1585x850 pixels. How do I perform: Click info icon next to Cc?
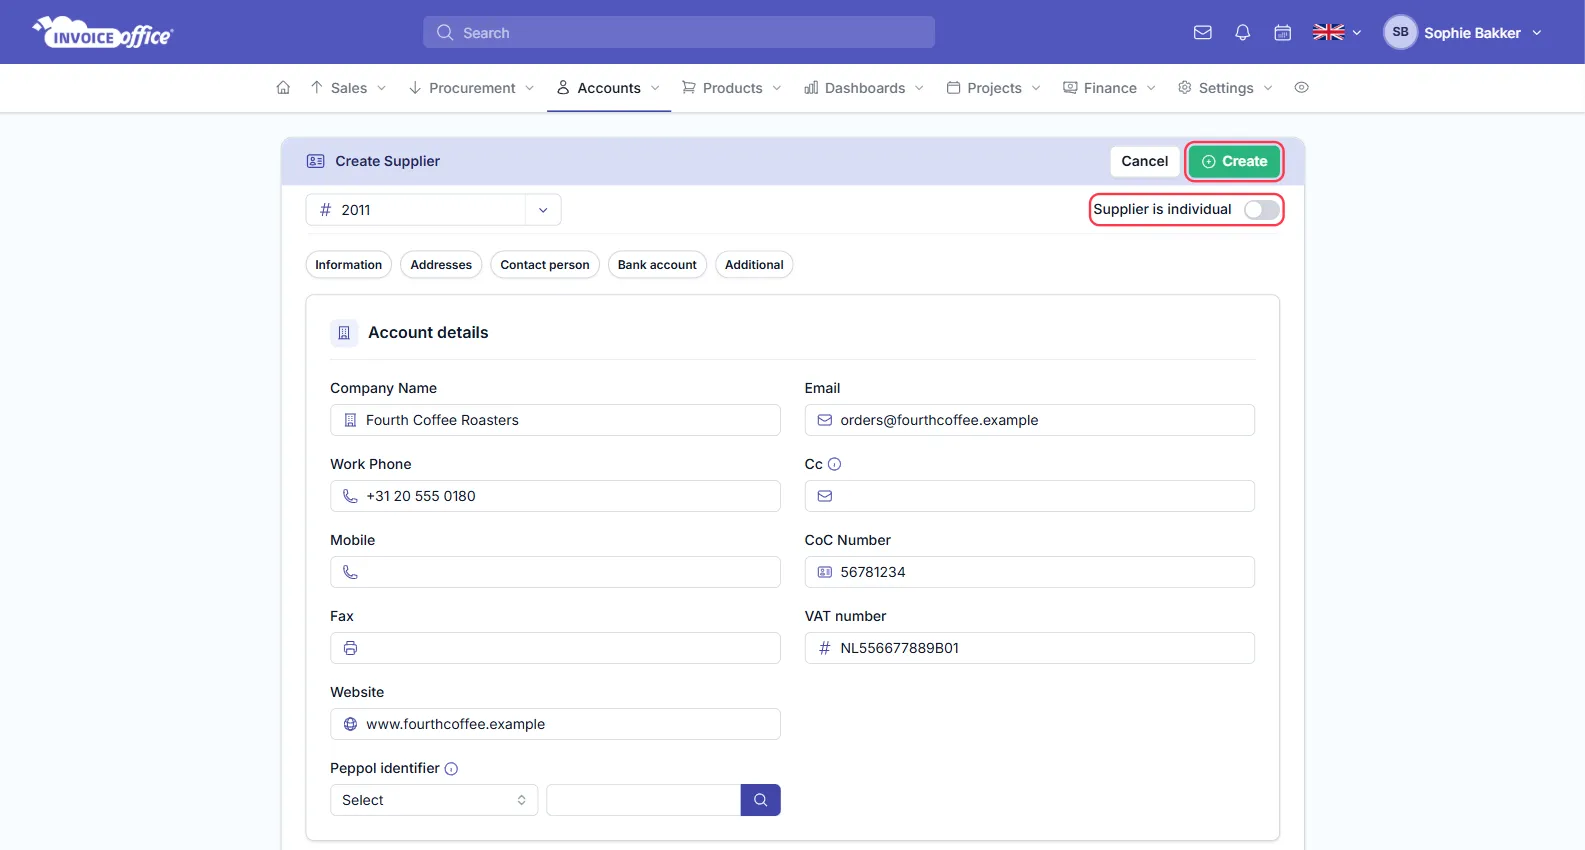tap(835, 464)
